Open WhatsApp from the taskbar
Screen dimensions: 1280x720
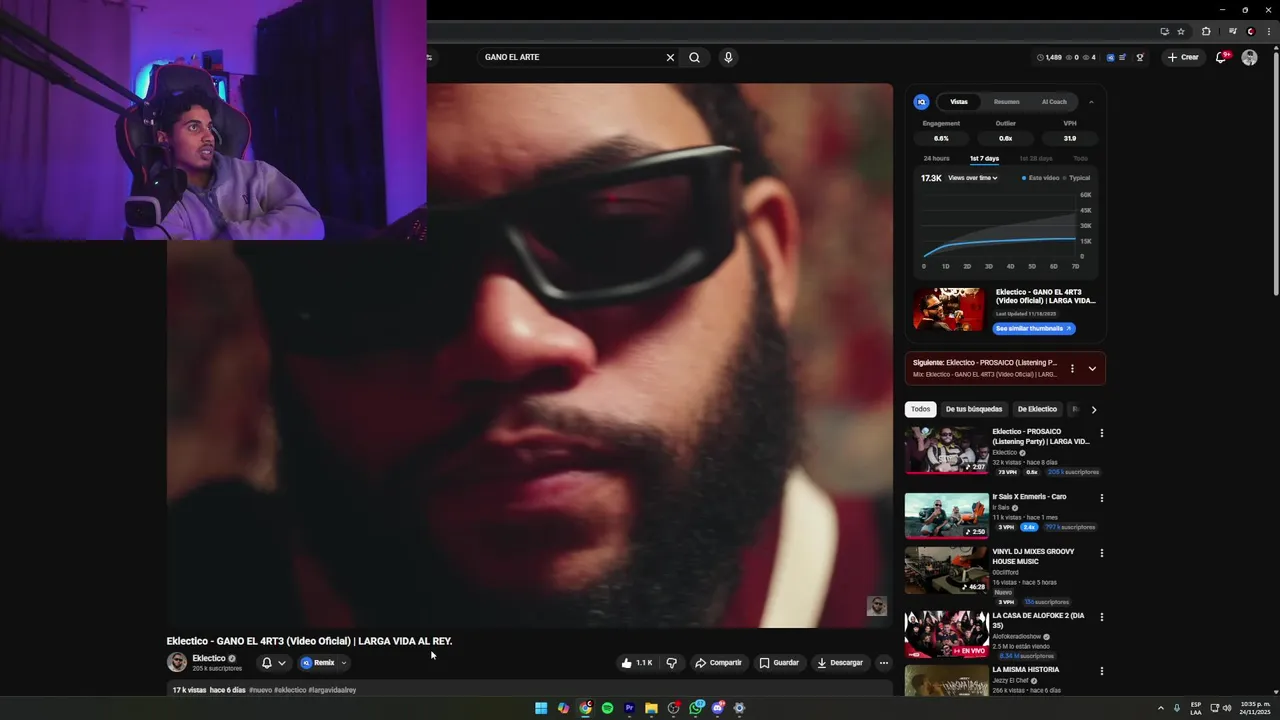point(695,708)
